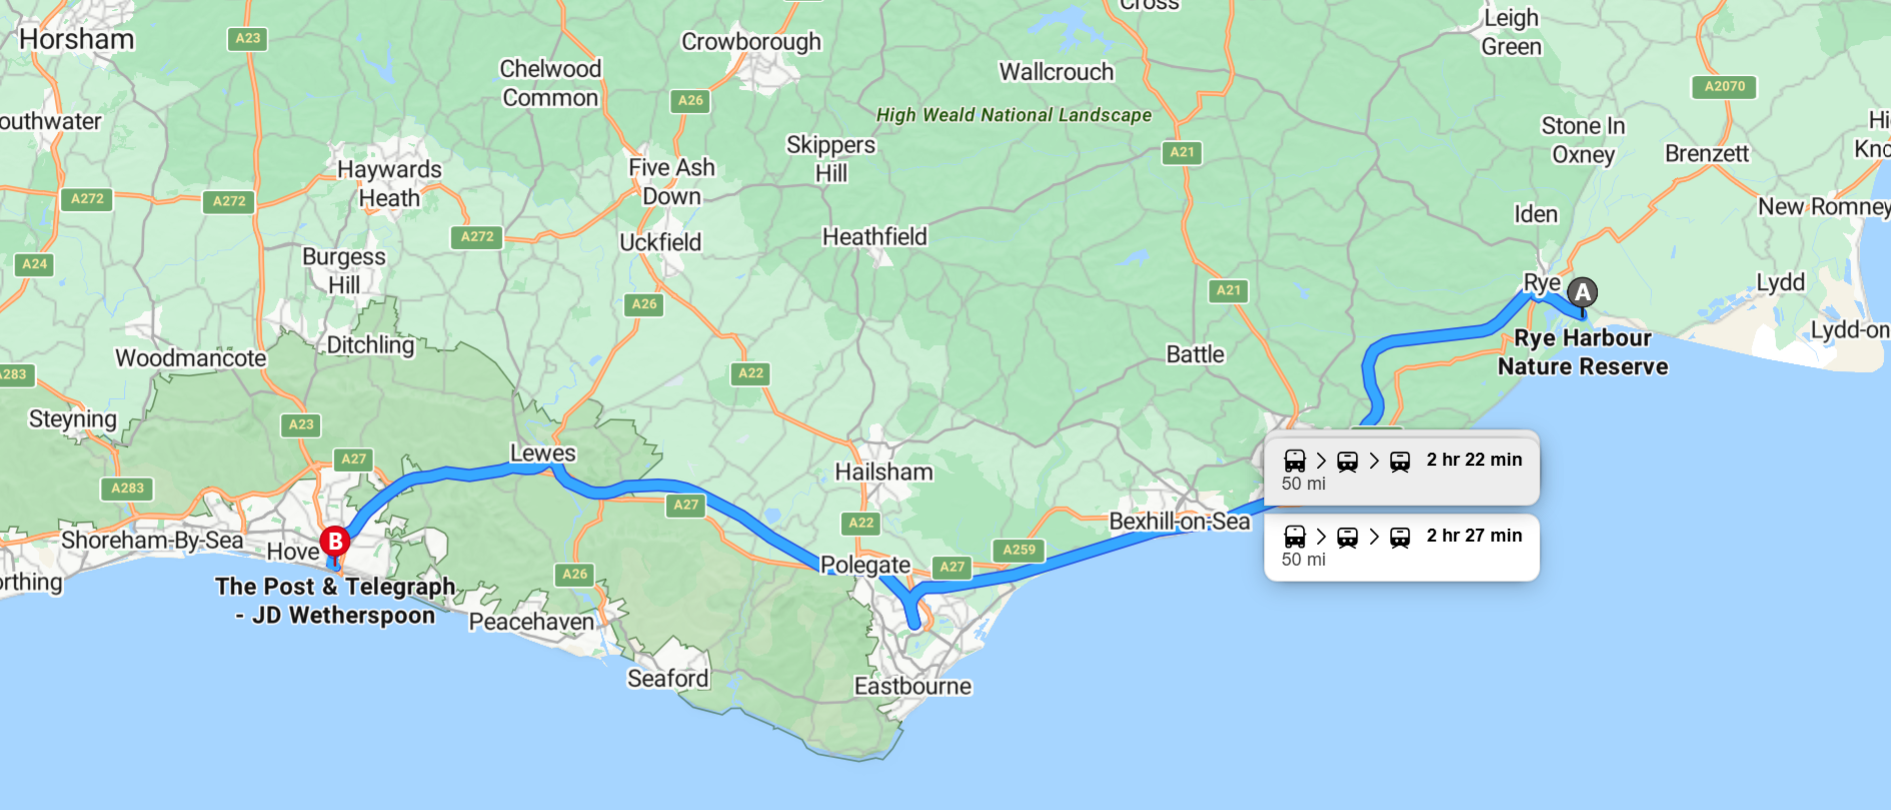
Task: Click the red destination marker B
Action: click(x=335, y=543)
